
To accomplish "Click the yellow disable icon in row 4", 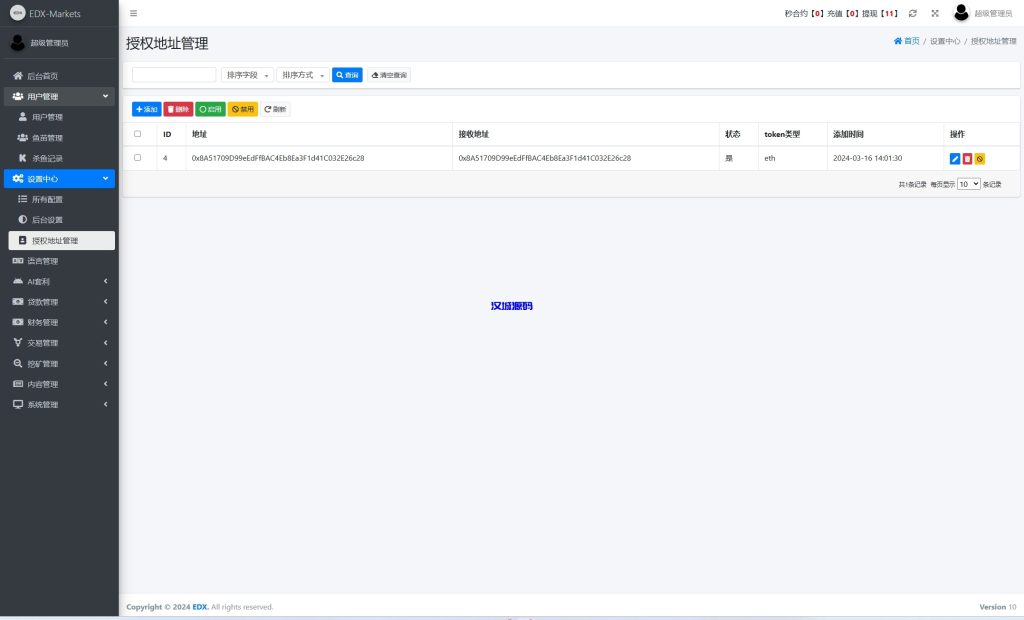I will pyautogui.click(x=980, y=158).
